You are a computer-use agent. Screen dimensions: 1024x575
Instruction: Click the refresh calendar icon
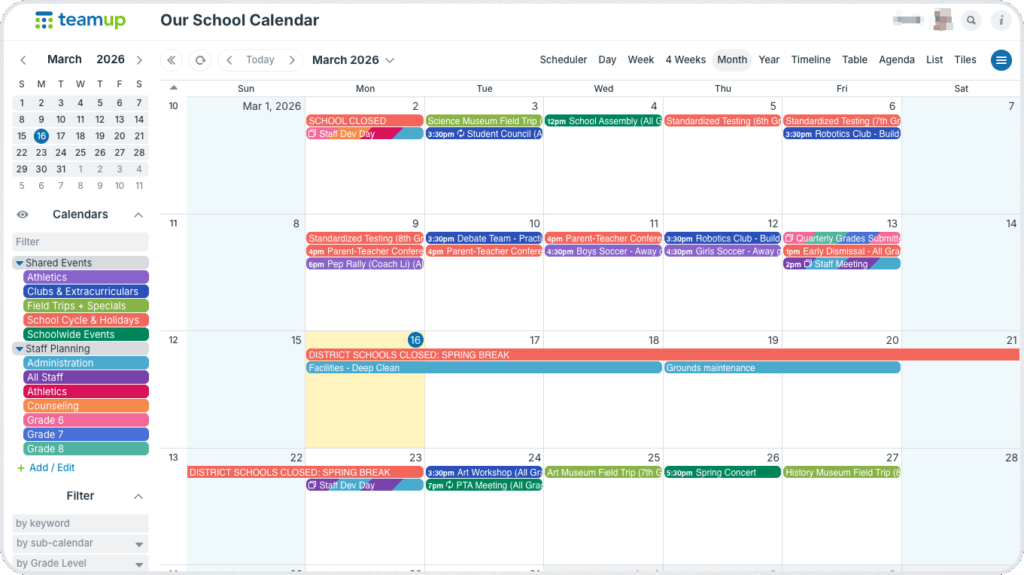200,60
